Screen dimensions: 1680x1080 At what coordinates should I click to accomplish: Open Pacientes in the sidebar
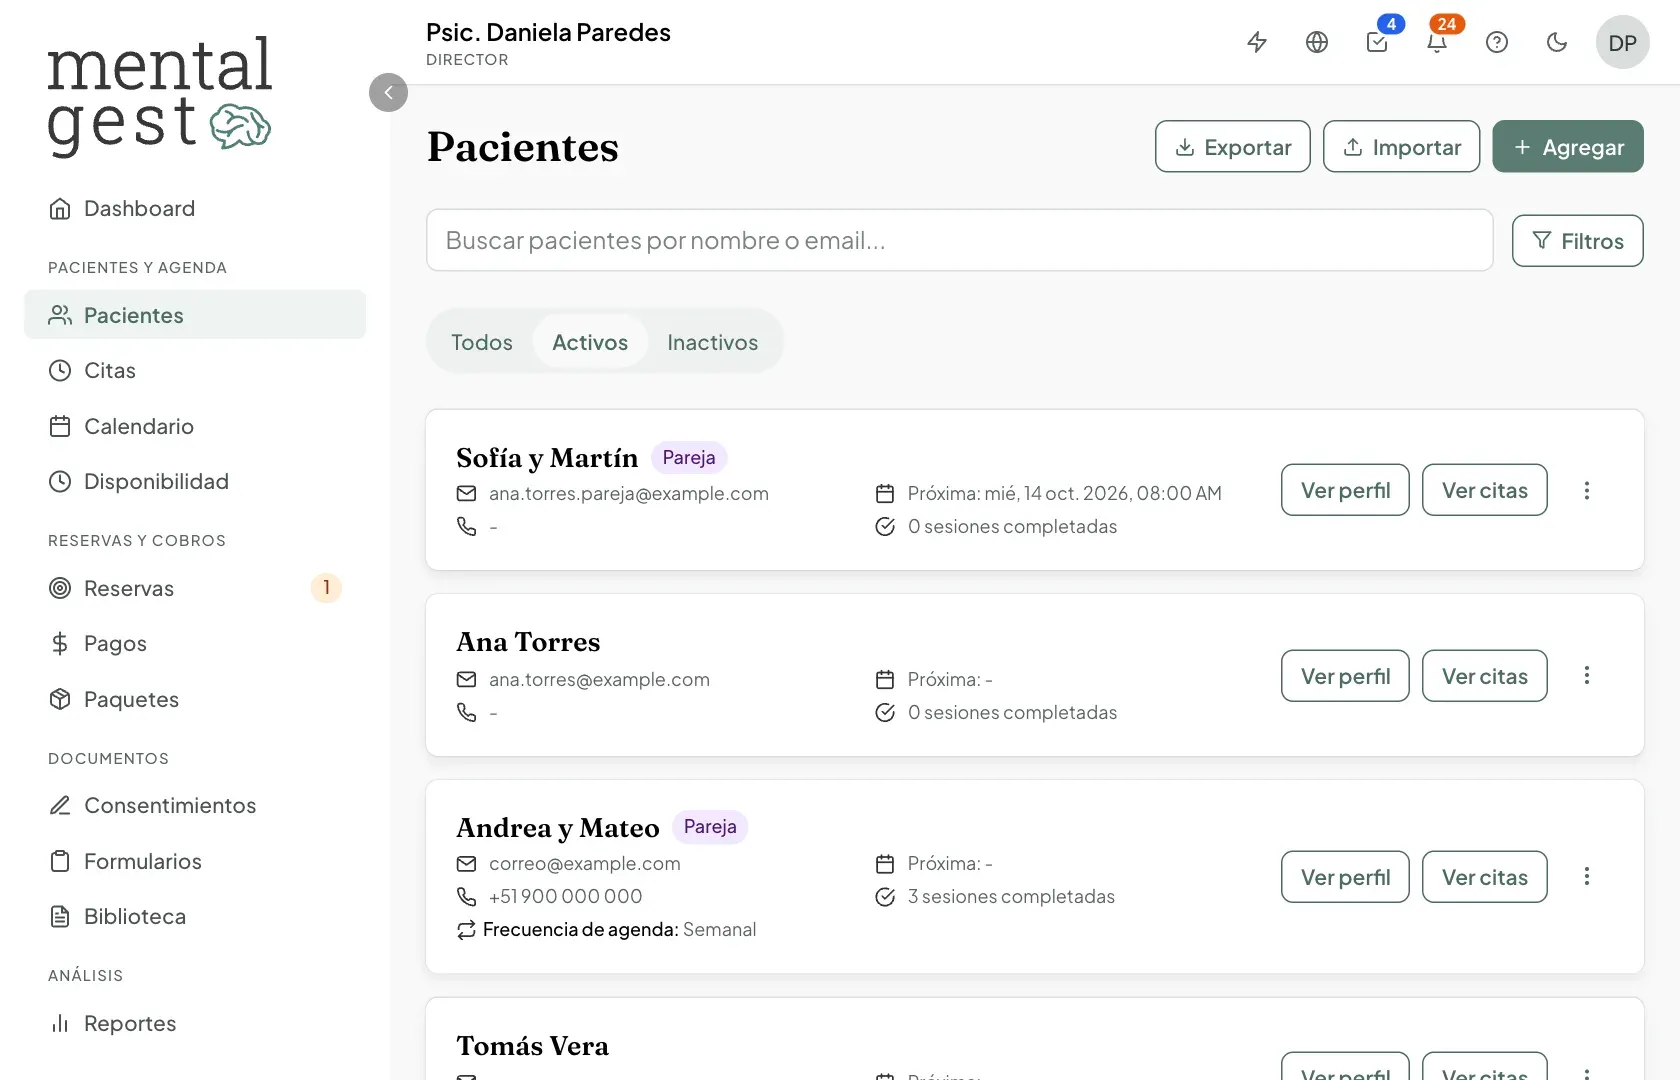[195, 315]
